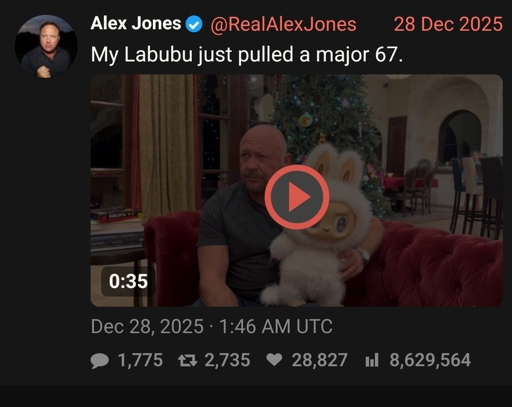Click the 1,775 replies count
The height and width of the screenshot is (407, 512).
(x=140, y=360)
